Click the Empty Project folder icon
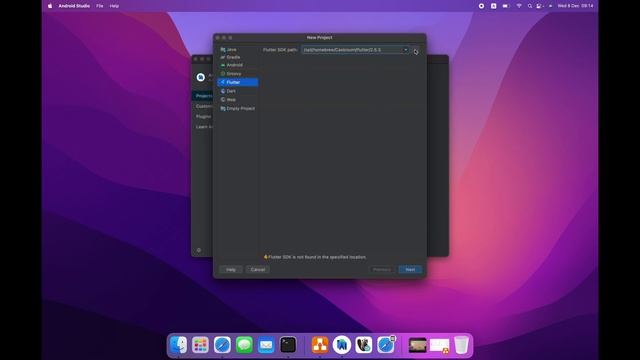 coord(223,109)
